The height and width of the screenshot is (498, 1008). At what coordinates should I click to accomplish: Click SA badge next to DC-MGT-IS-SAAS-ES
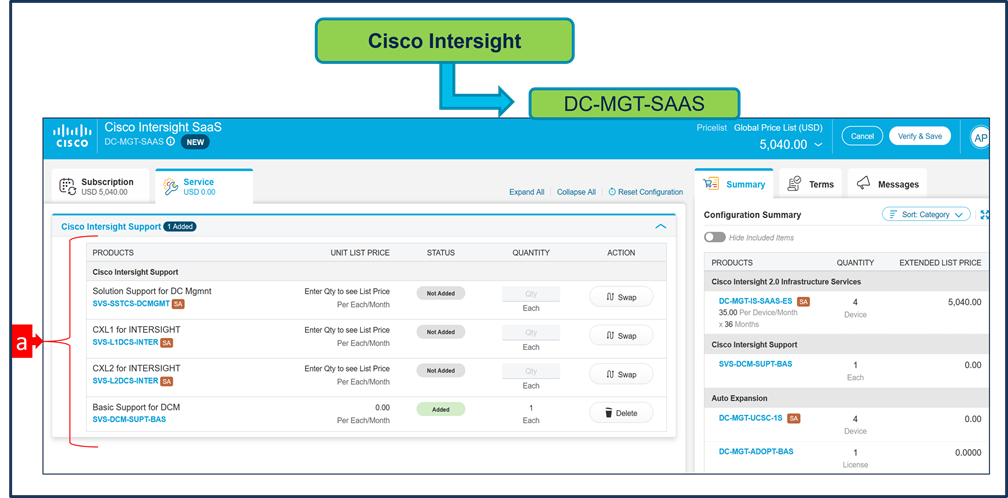click(804, 301)
